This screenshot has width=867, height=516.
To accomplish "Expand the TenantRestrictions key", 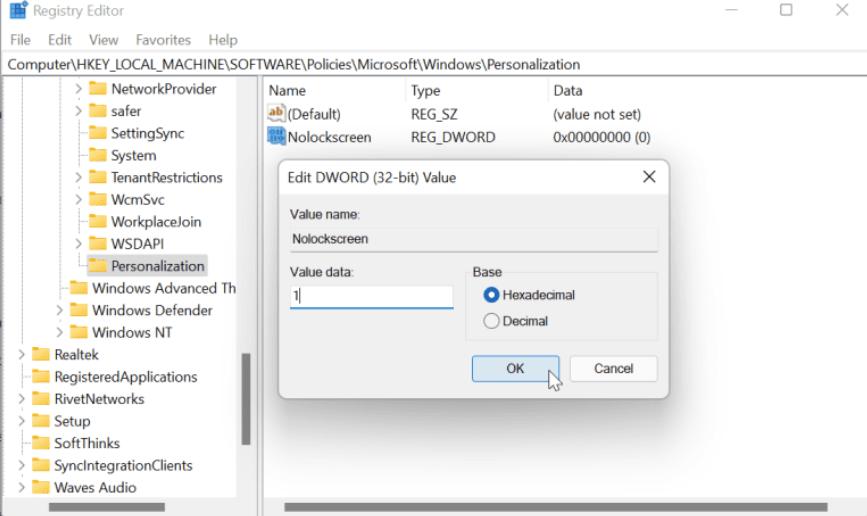I will [x=78, y=178].
